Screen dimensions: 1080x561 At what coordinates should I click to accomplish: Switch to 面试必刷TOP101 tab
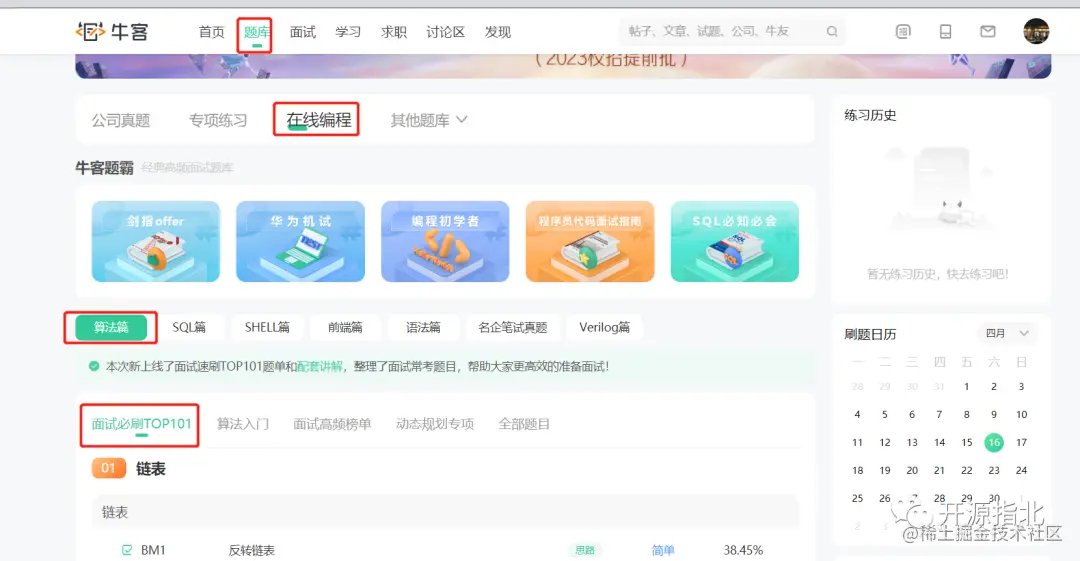coord(141,424)
